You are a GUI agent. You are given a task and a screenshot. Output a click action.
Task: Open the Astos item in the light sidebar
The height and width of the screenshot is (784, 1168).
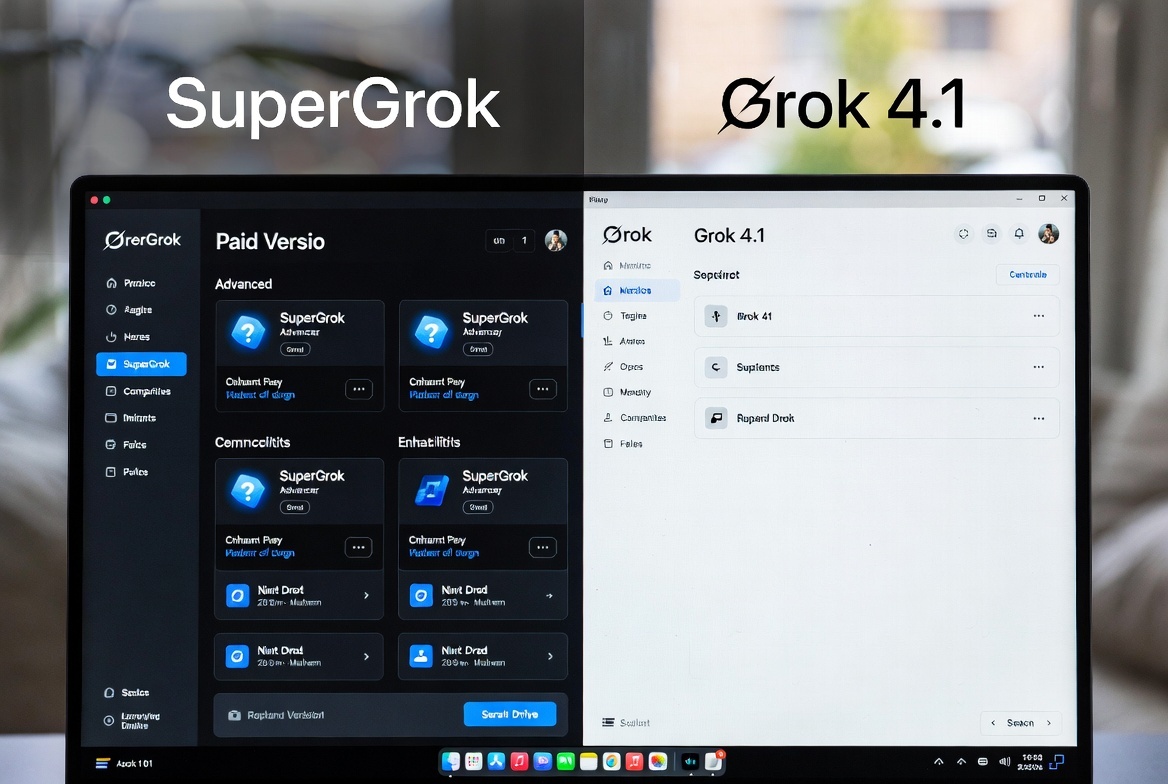pyautogui.click(x=624, y=341)
